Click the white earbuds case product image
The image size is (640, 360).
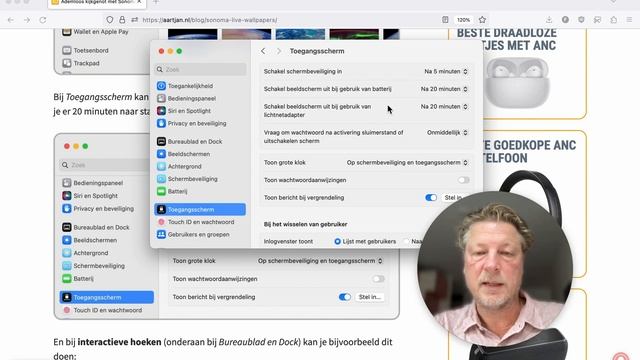tap(517, 83)
